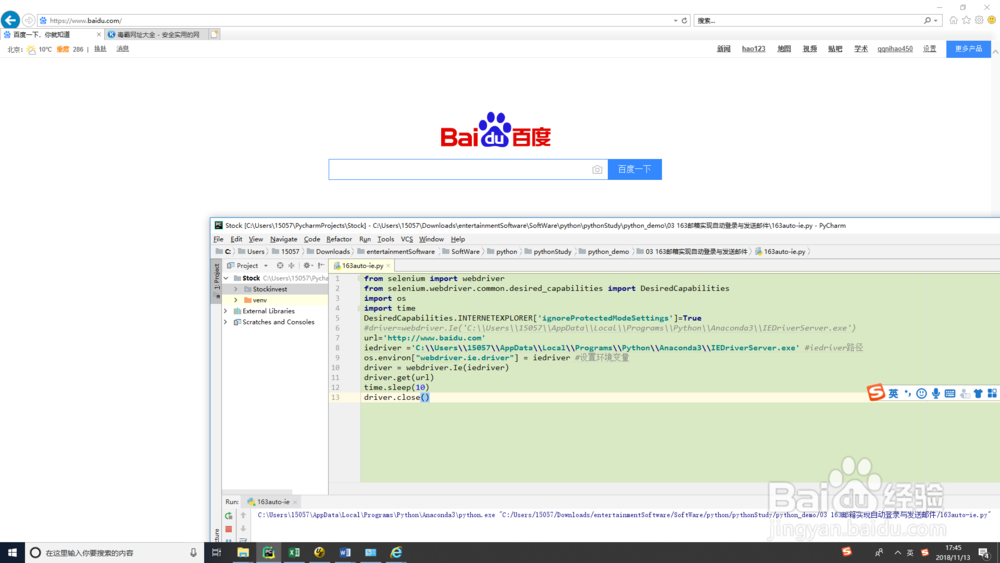Click taskbar clock showing 17:45
The image size is (1000, 563).
pyautogui.click(x=953, y=552)
